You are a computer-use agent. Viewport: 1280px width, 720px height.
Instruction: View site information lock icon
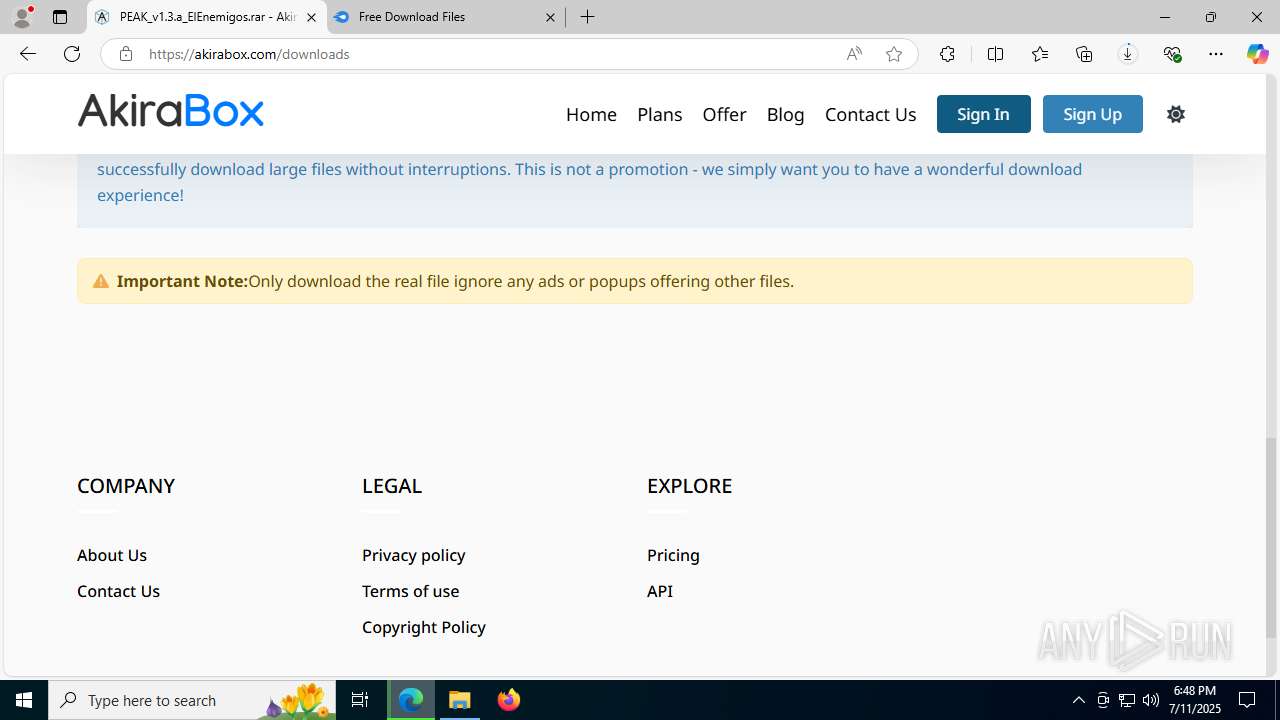pyautogui.click(x=126, y=54)
